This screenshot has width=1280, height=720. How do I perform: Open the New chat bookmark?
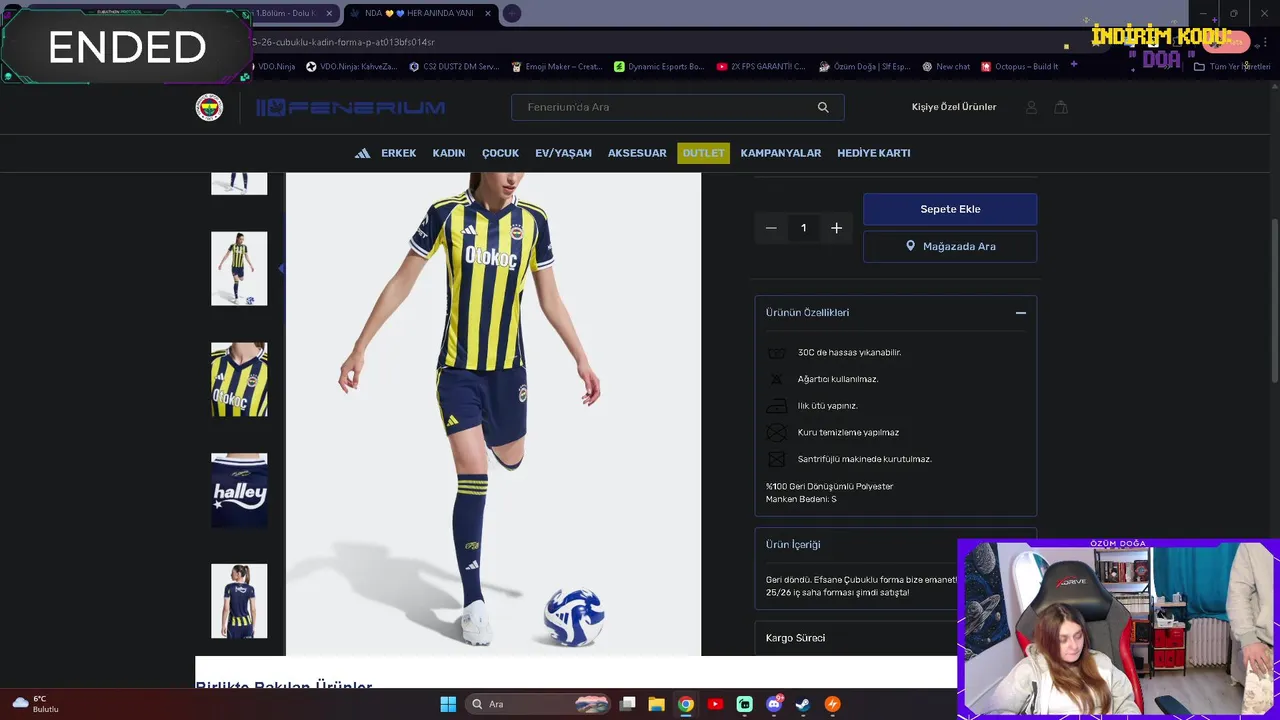click(x=946, y=66)
